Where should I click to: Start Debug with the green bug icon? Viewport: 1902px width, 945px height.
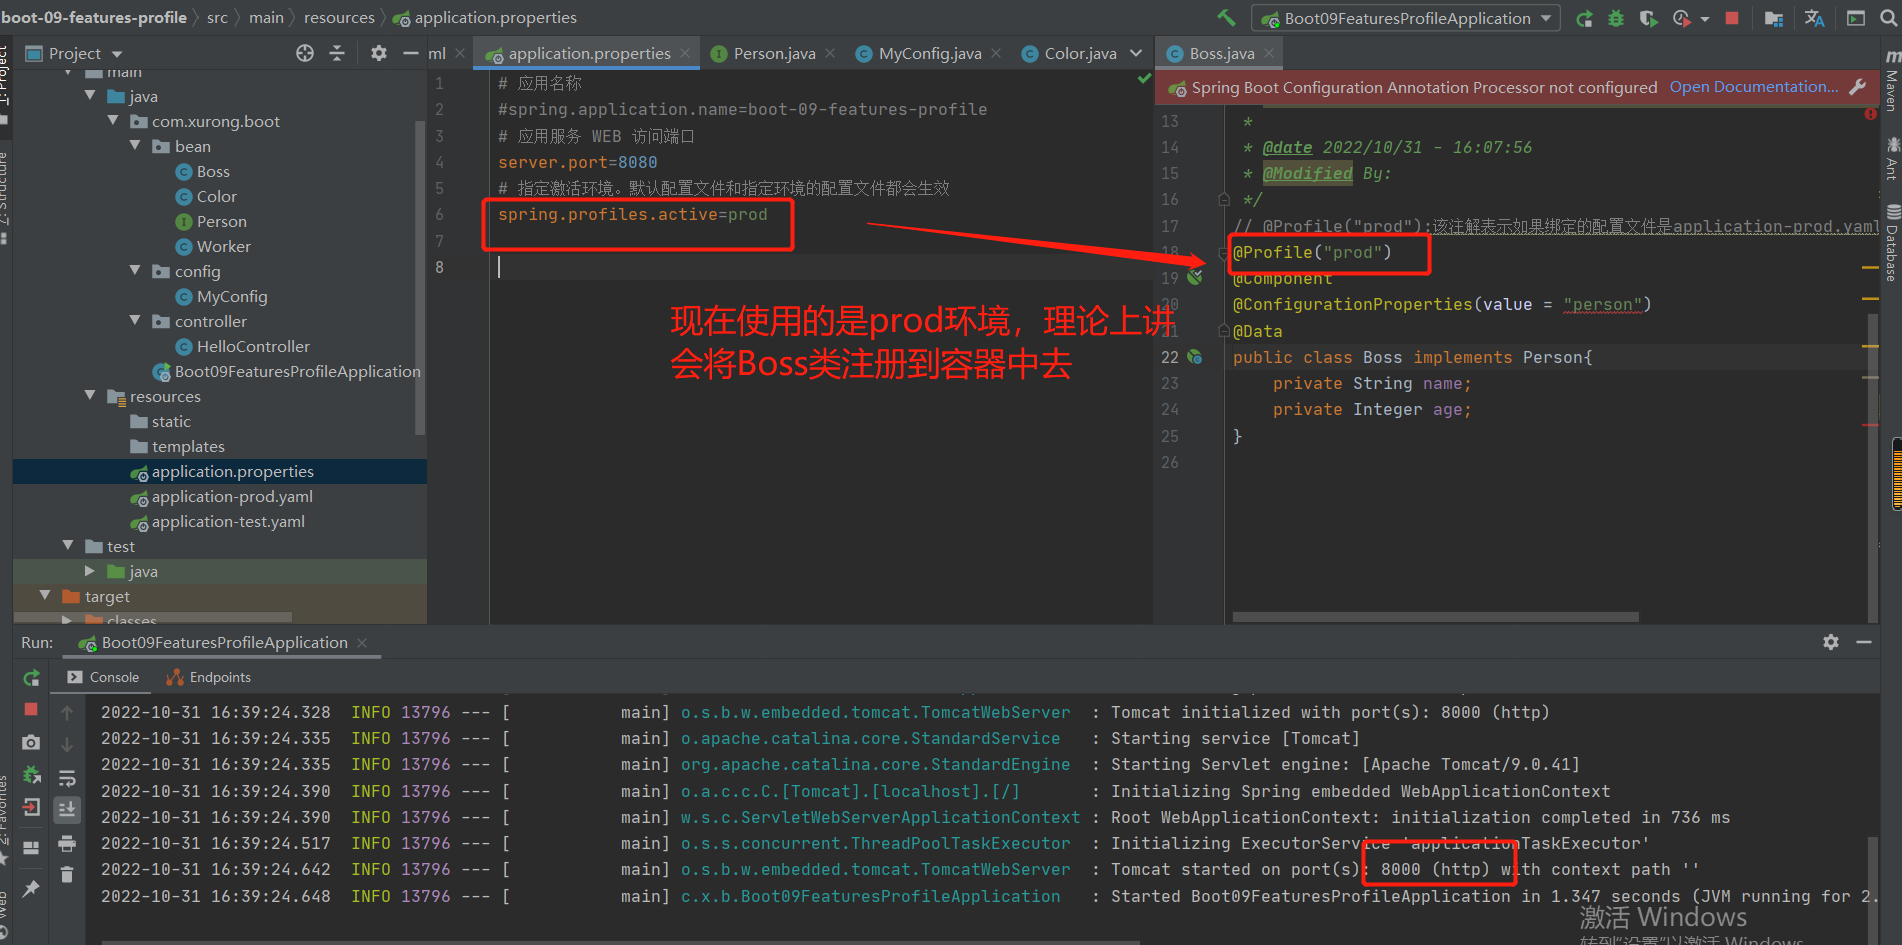pos(1616,18)
